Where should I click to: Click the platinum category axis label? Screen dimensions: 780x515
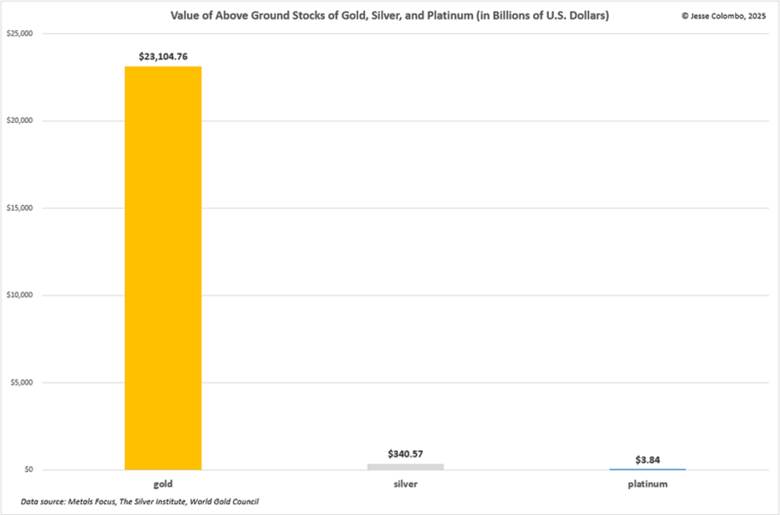647,484
